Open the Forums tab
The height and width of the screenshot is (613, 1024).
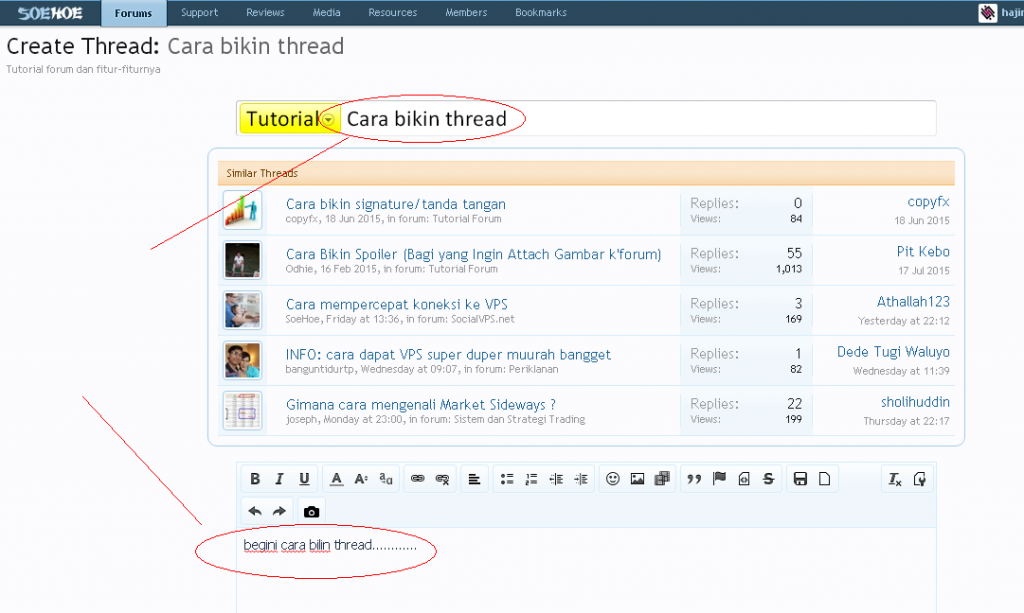[134, 13]
